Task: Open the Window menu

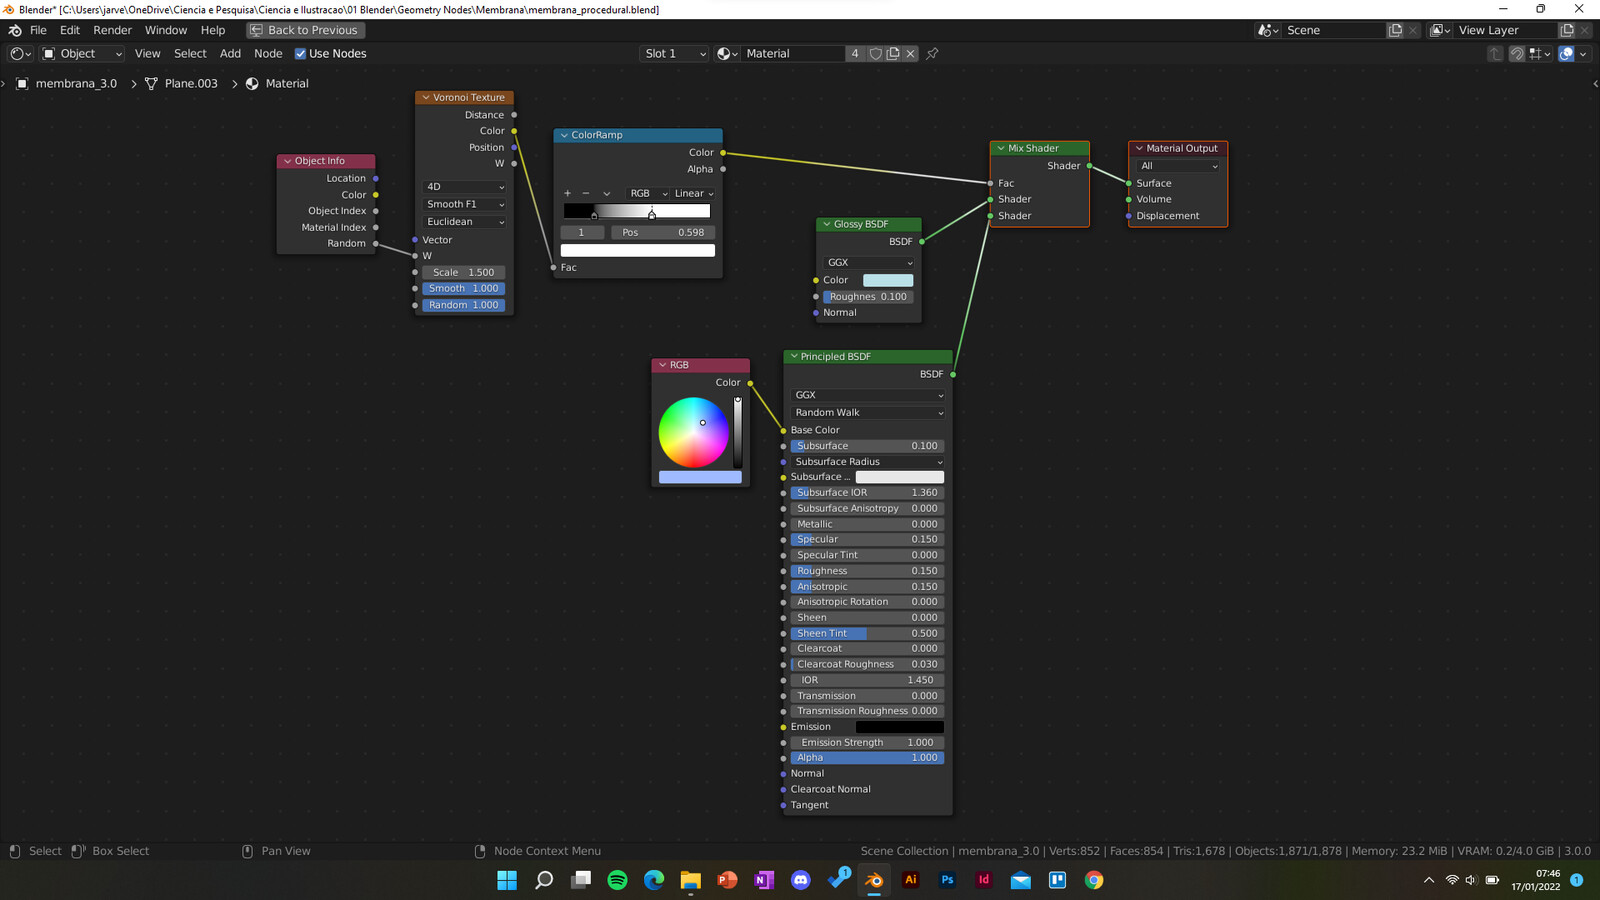Action: [x=166, y=30]
